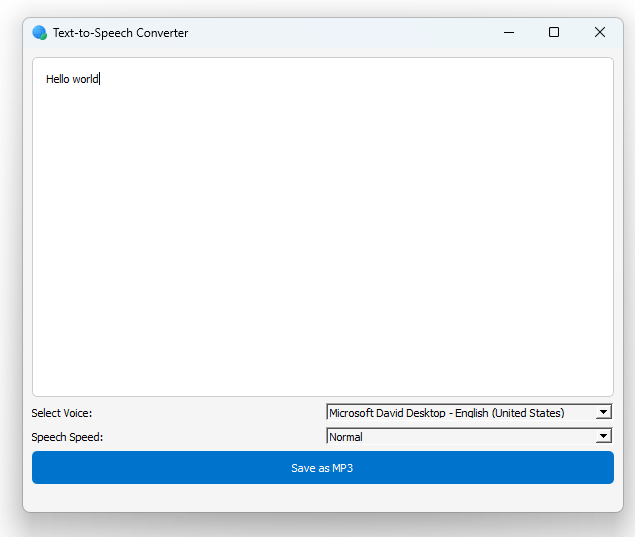Click blank window area below Save as MP3
Screen dimensions: 635x537
(320, 498)
